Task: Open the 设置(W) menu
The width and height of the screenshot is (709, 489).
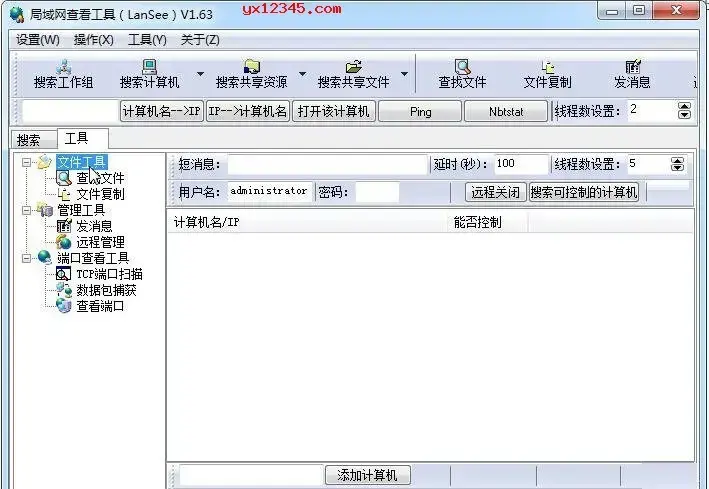Action: click(x=38, y=40)
